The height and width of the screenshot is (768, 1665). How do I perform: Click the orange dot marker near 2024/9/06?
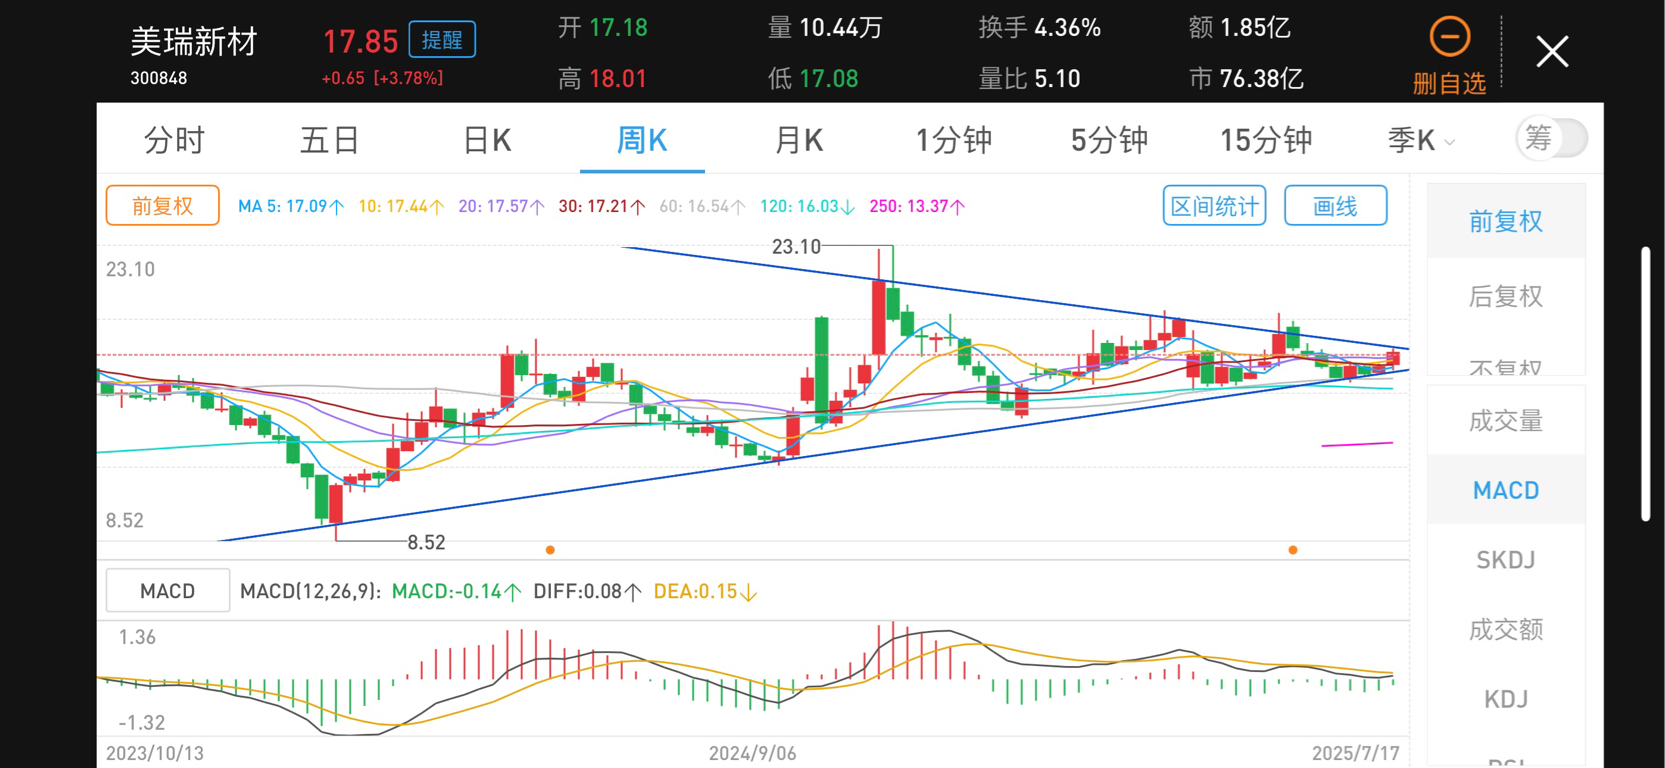[550, 550]
